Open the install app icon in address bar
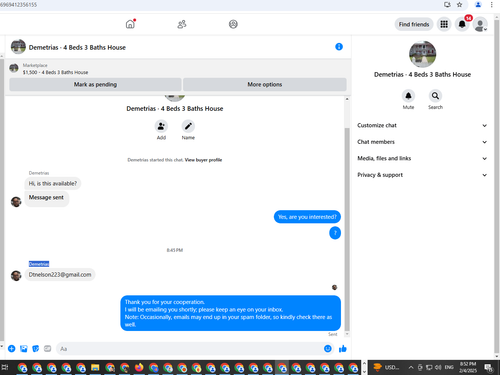This screenshot has height=375, width=500. (447, 5)
